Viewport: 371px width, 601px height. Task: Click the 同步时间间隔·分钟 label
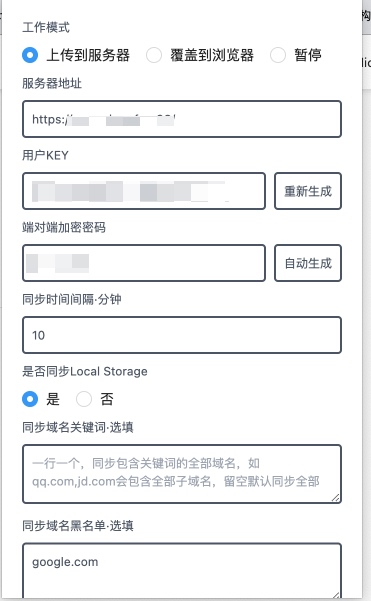coord(72,299)
